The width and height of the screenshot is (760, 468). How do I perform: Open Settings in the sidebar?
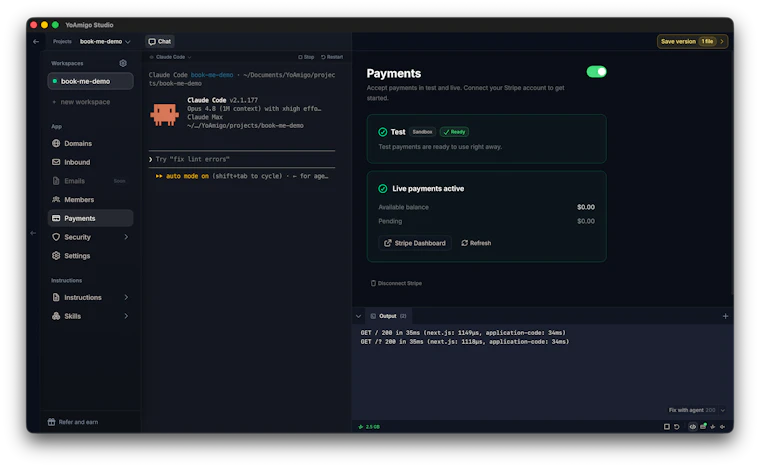[90, 256]
